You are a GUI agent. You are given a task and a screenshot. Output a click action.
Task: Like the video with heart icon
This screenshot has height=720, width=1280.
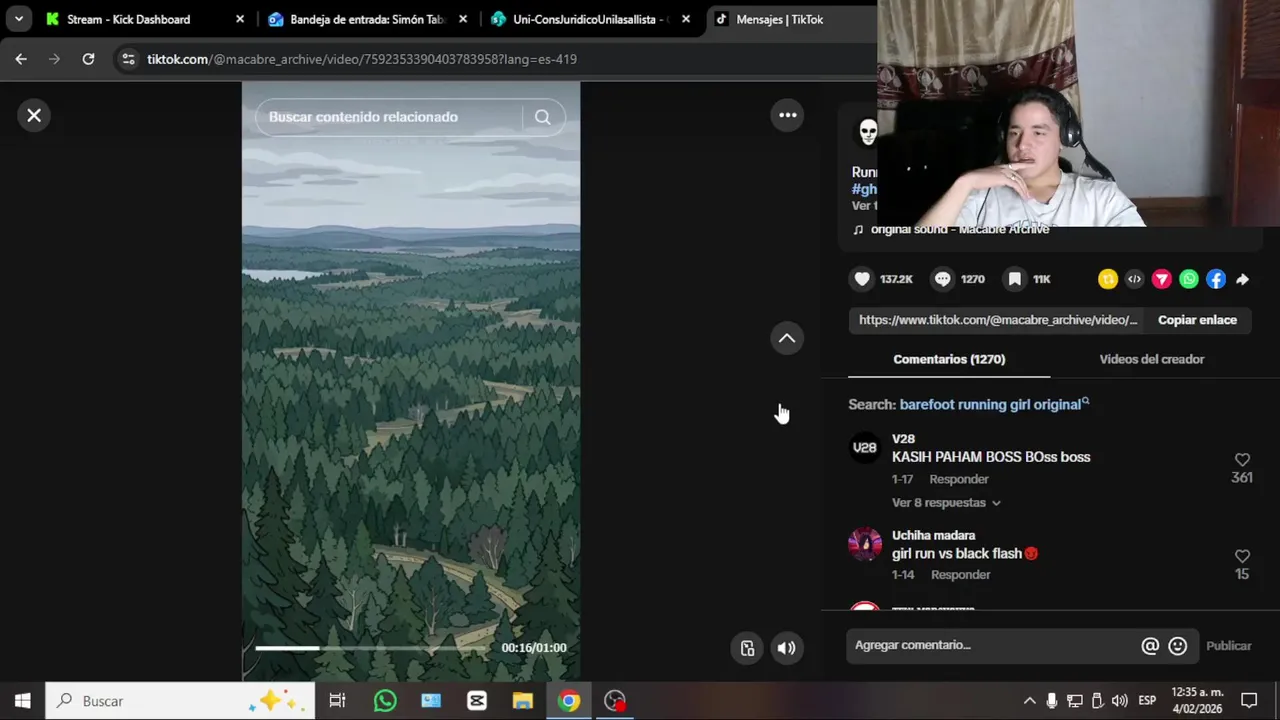pyautogui.click(x=862, y=279)
